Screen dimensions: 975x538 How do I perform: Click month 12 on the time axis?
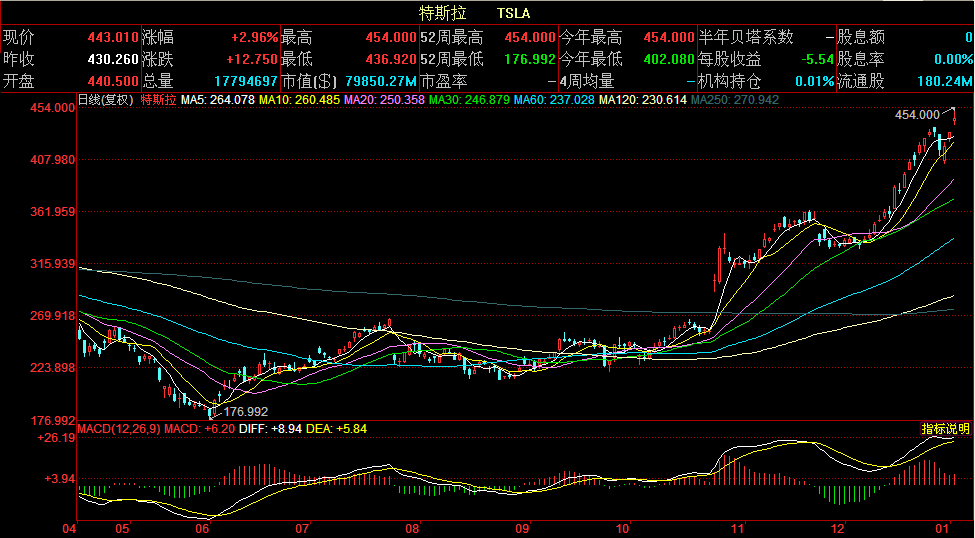coord(839,529)
